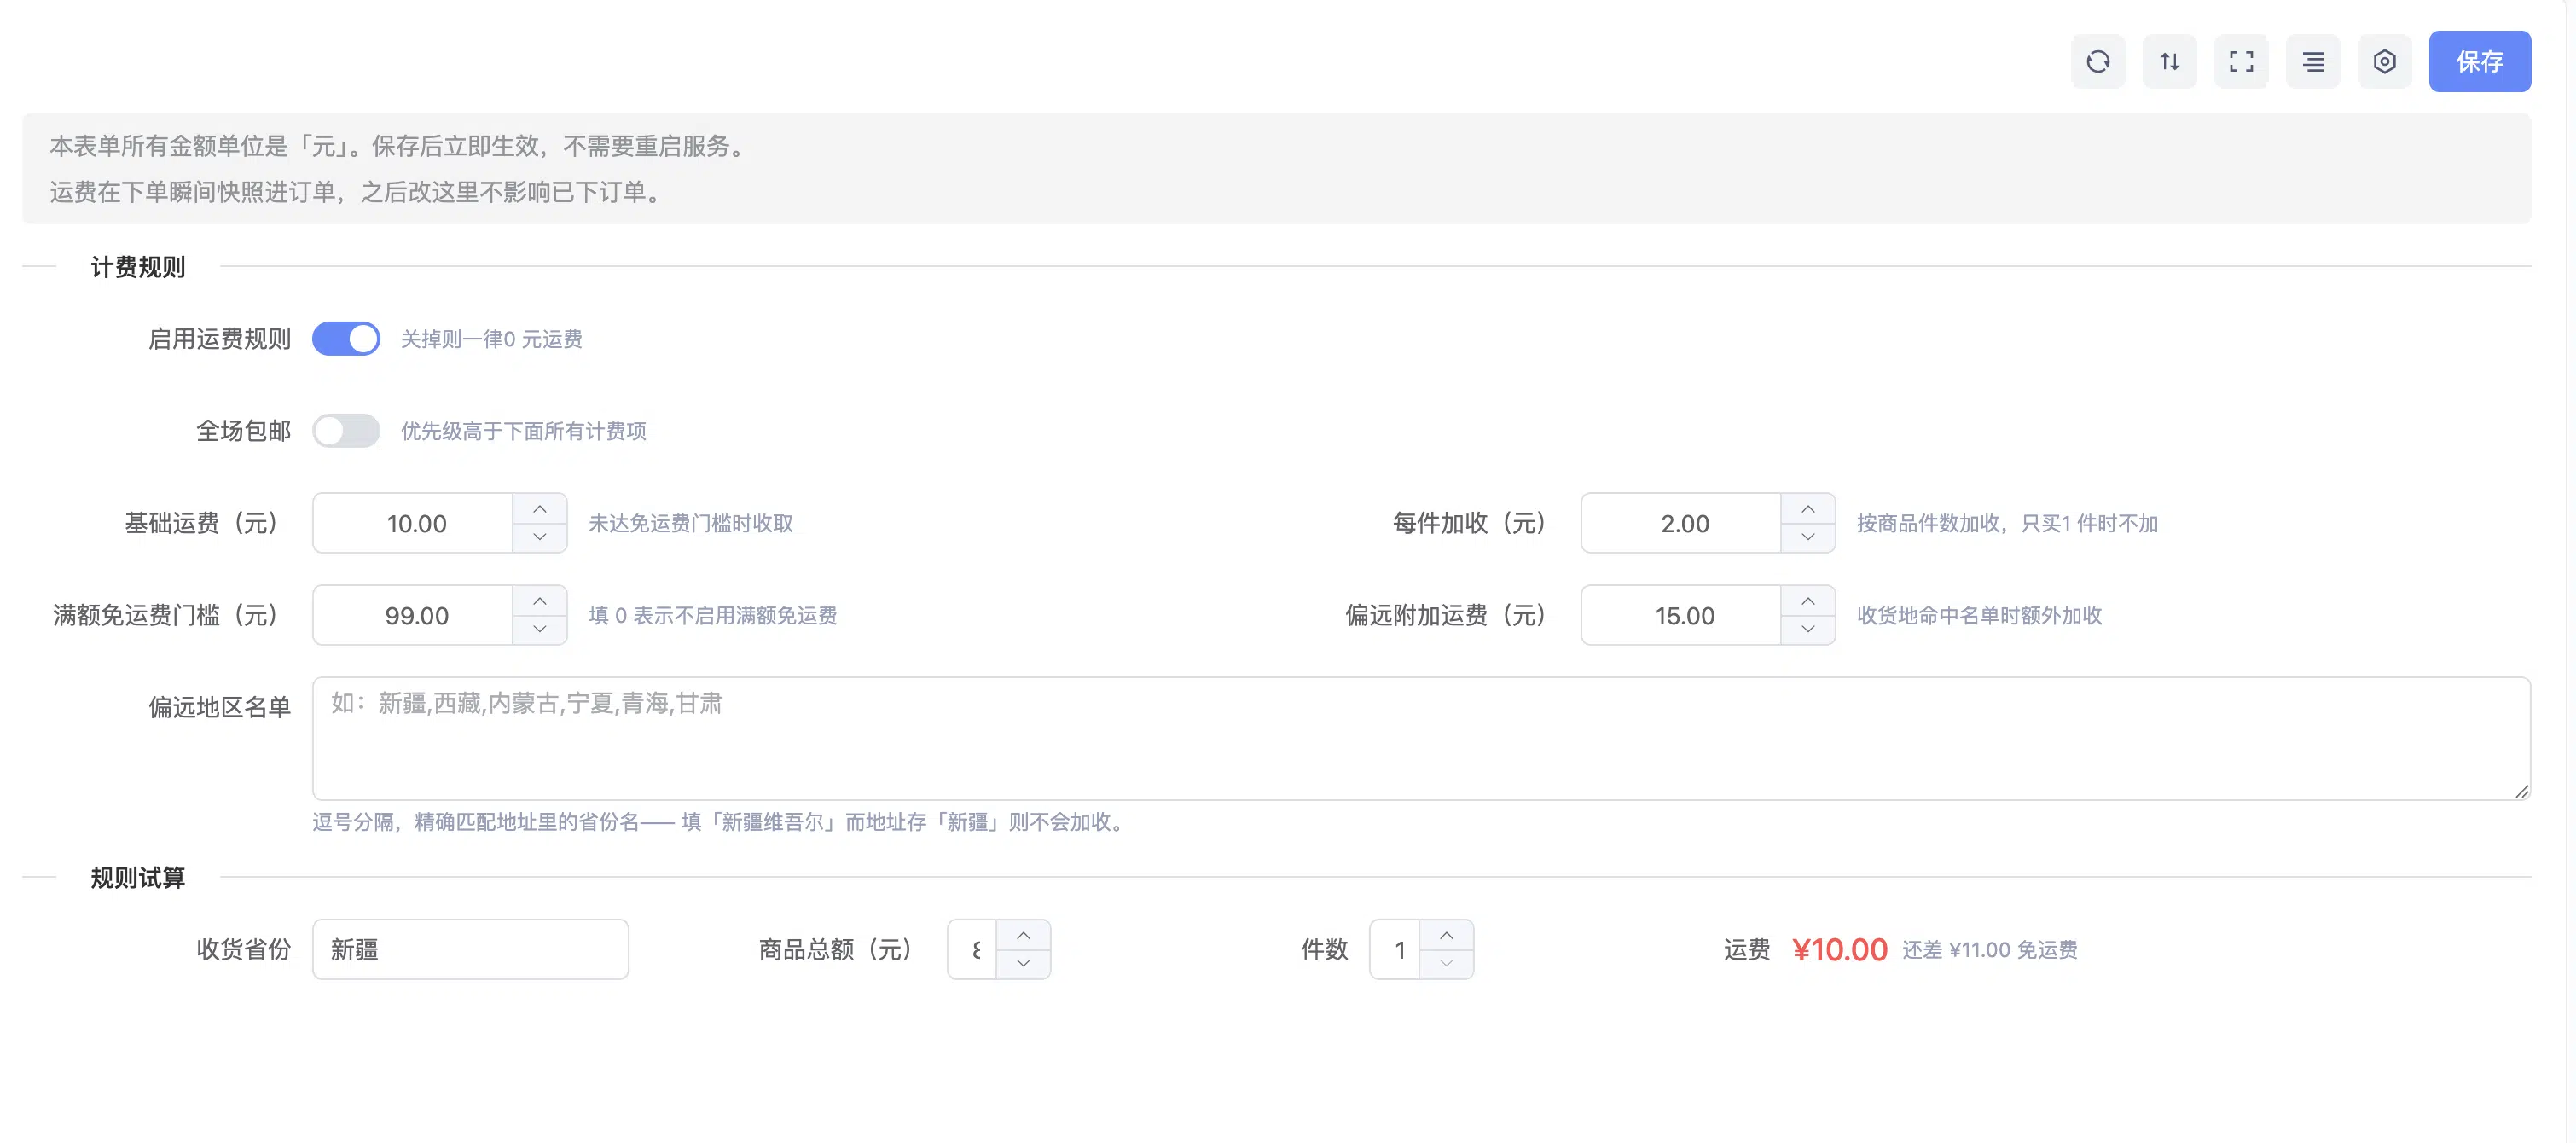This screenshot has width=2576, height=1143.
Task: Increase 件数 with up arrow
Action: [x=1446, y=935]
